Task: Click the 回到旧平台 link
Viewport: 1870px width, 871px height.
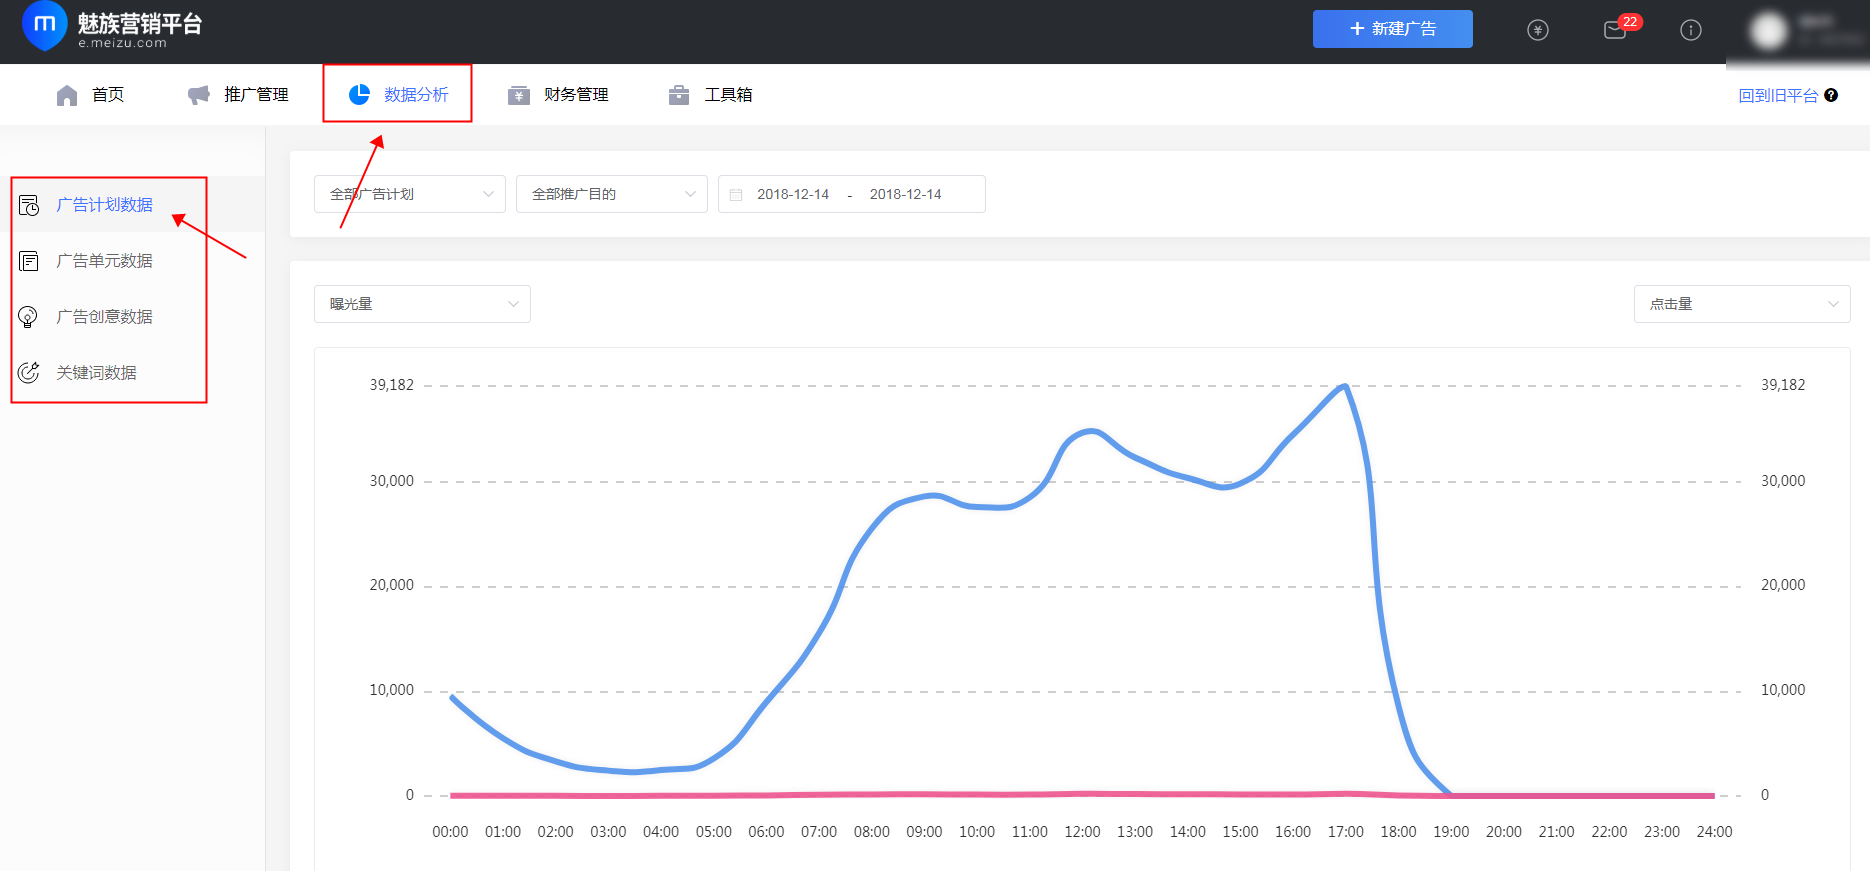Action: pyautogui.click(x=1777, y=95)
